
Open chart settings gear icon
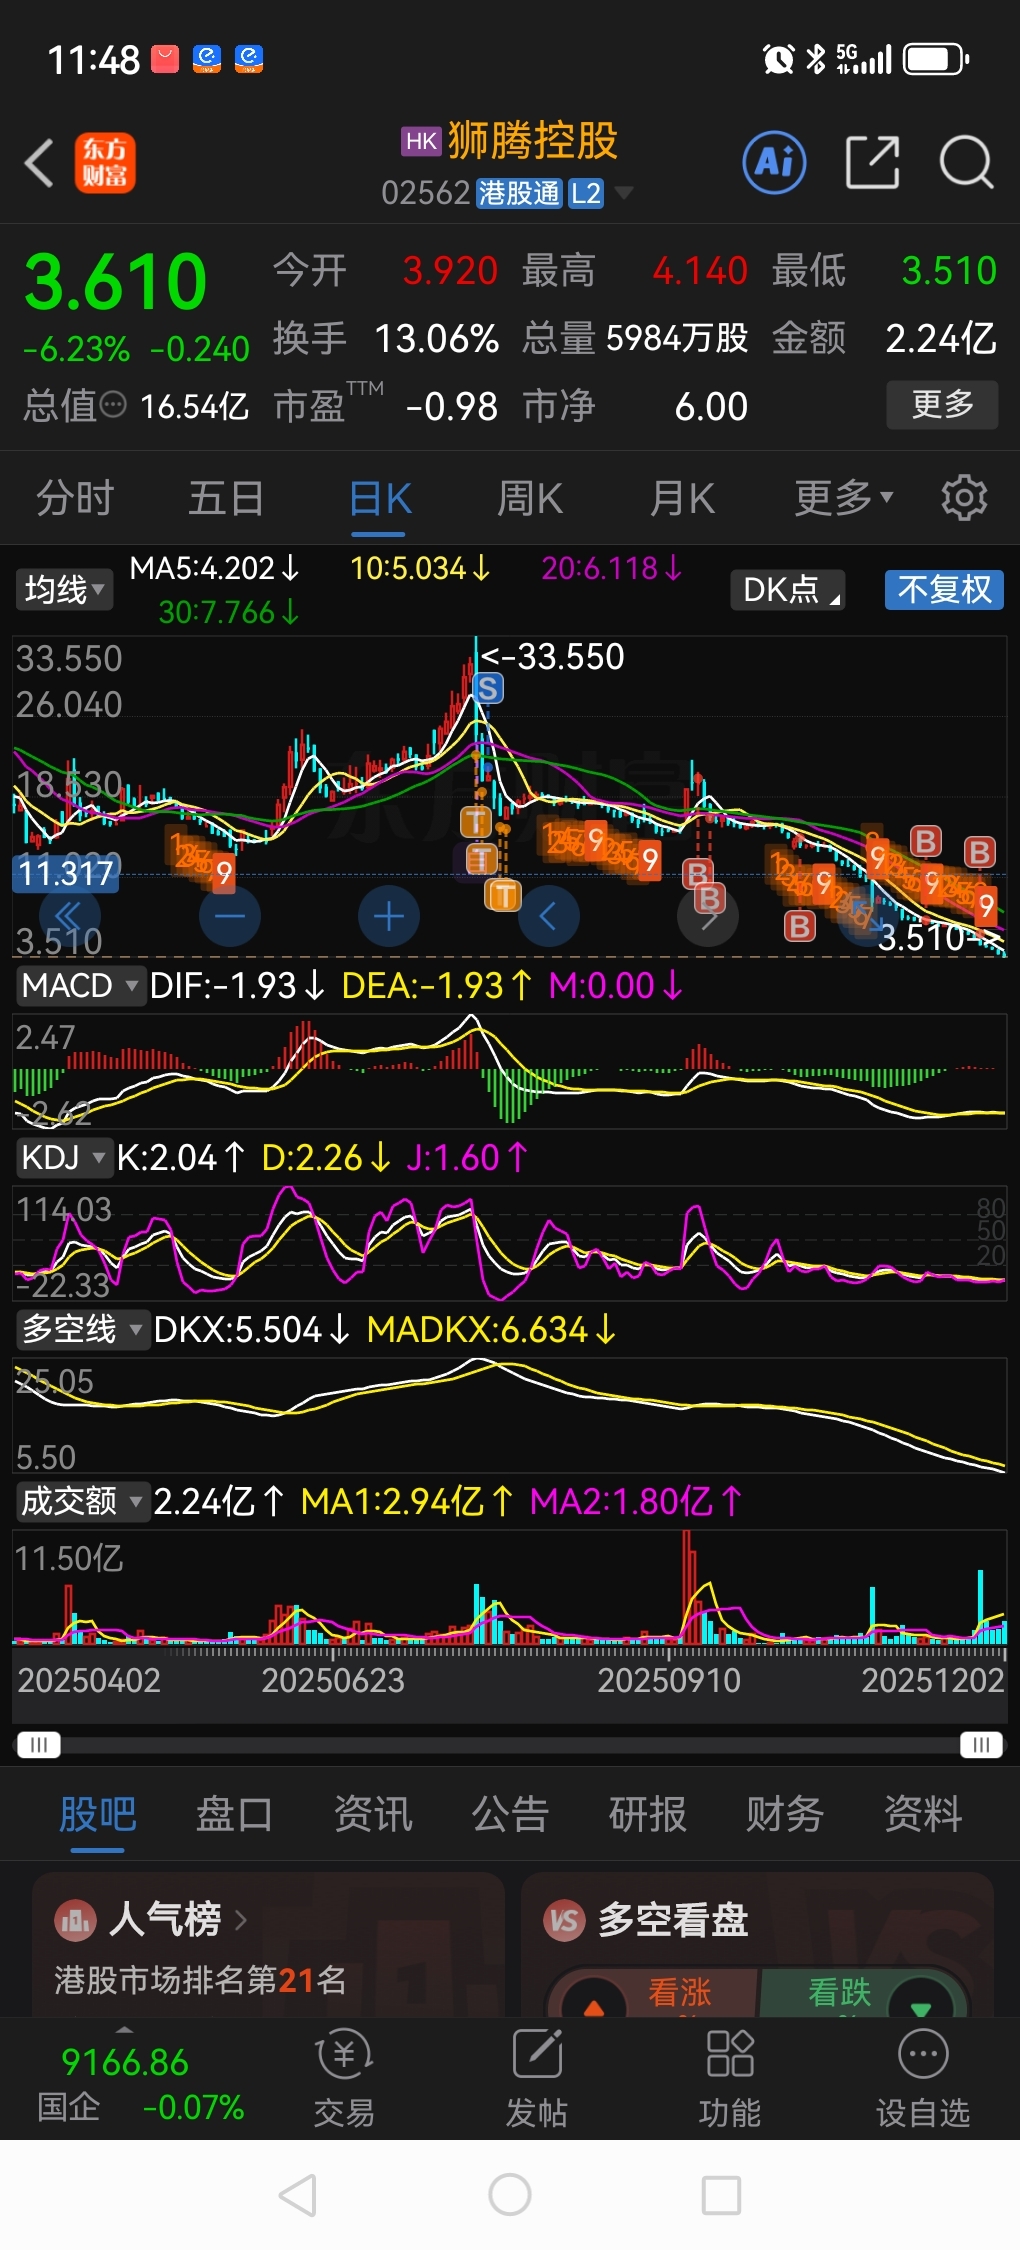(x=964, y=498)
